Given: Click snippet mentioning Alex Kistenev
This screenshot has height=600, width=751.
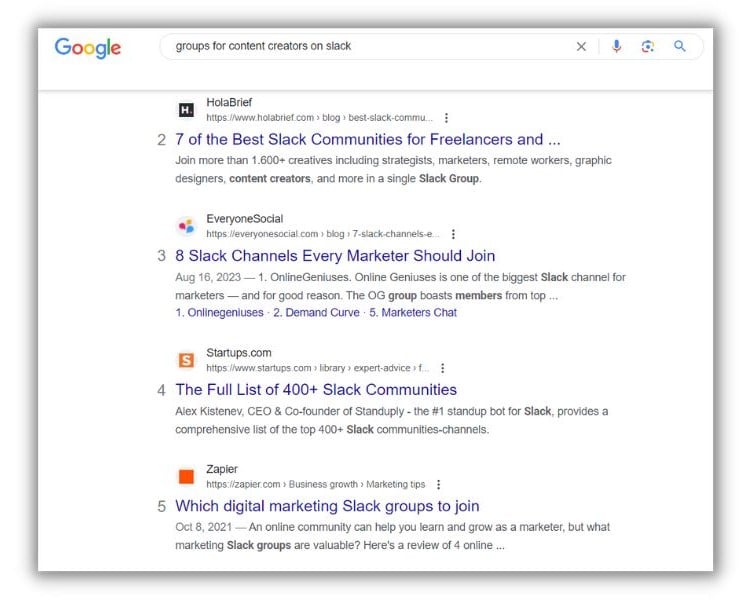Looking at the screenshot, I should point(391,420).
